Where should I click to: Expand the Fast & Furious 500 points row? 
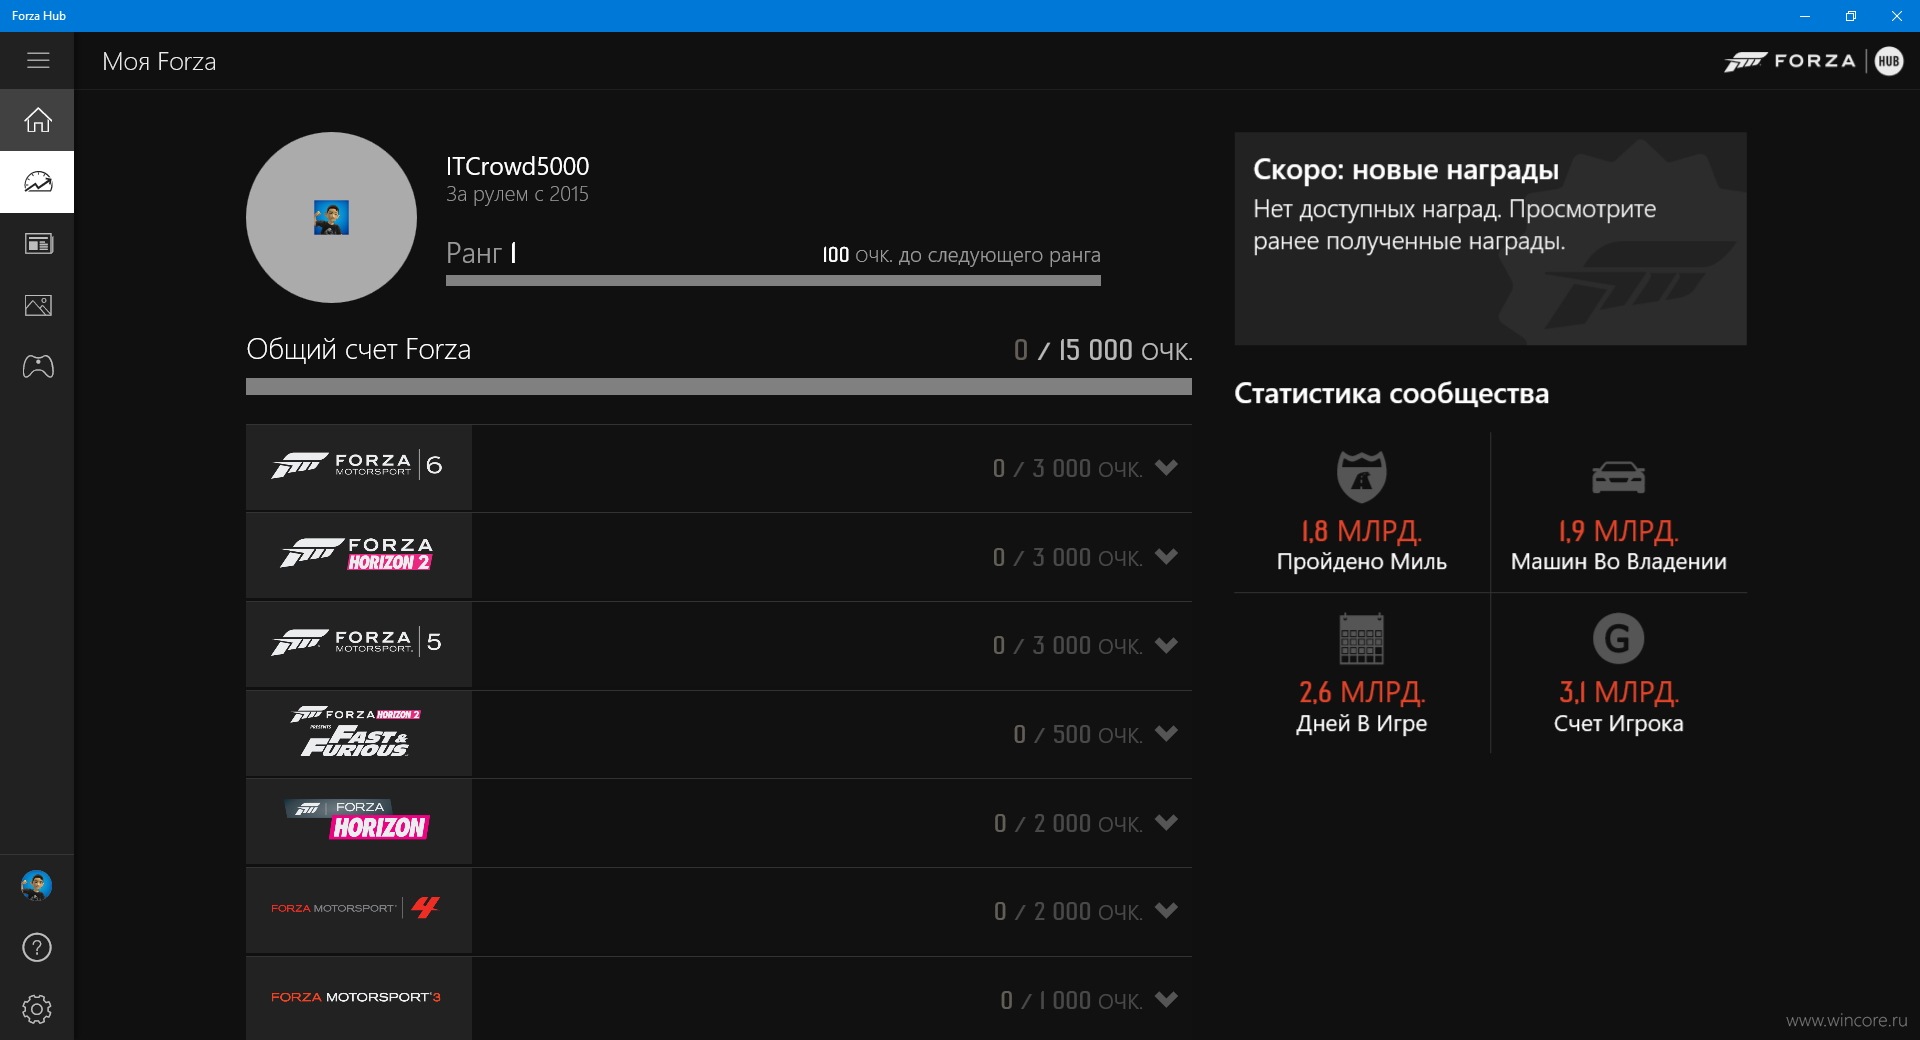tap(719, 734)
